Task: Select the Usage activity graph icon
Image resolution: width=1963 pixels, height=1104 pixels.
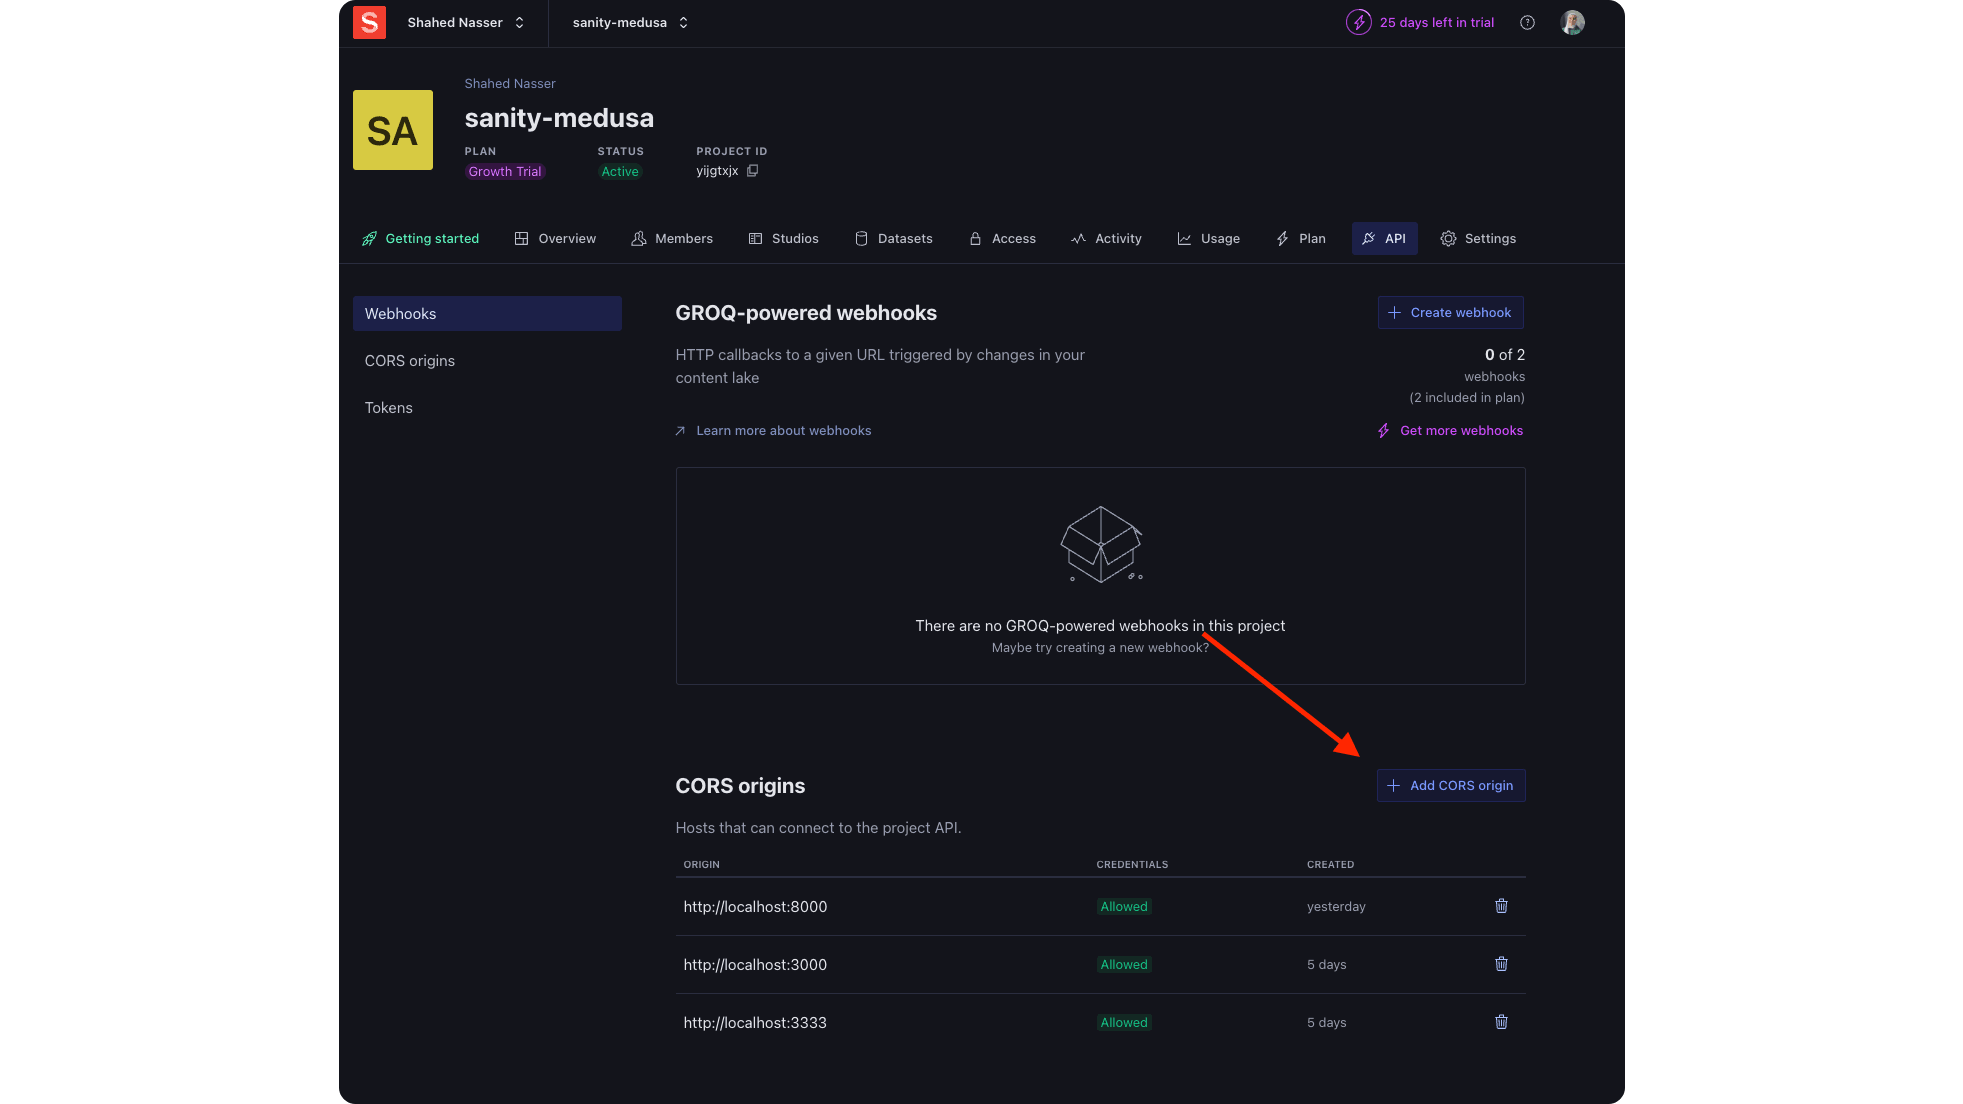Action: pyautogui.click(x=1182, y=238)
